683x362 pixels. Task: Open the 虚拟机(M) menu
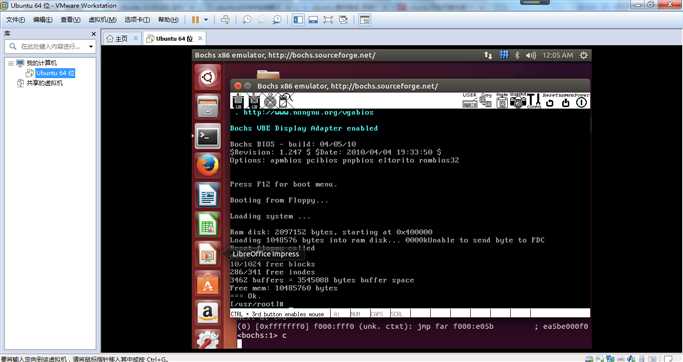click(x=102, y=20)
